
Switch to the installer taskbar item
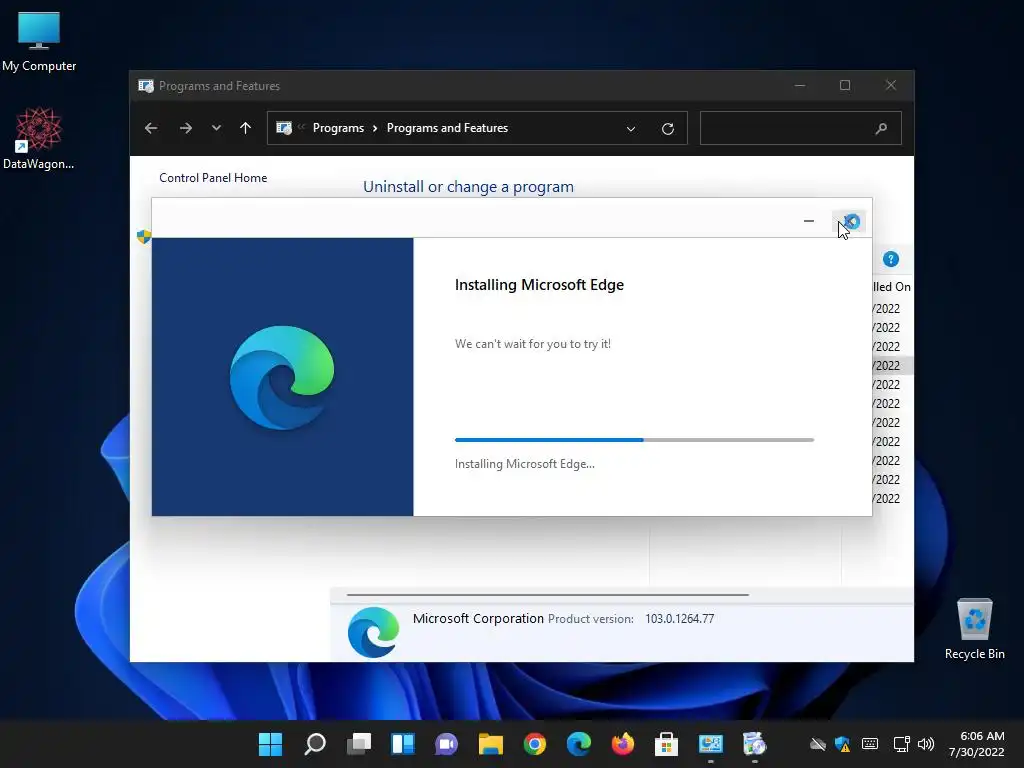[754, 744]
